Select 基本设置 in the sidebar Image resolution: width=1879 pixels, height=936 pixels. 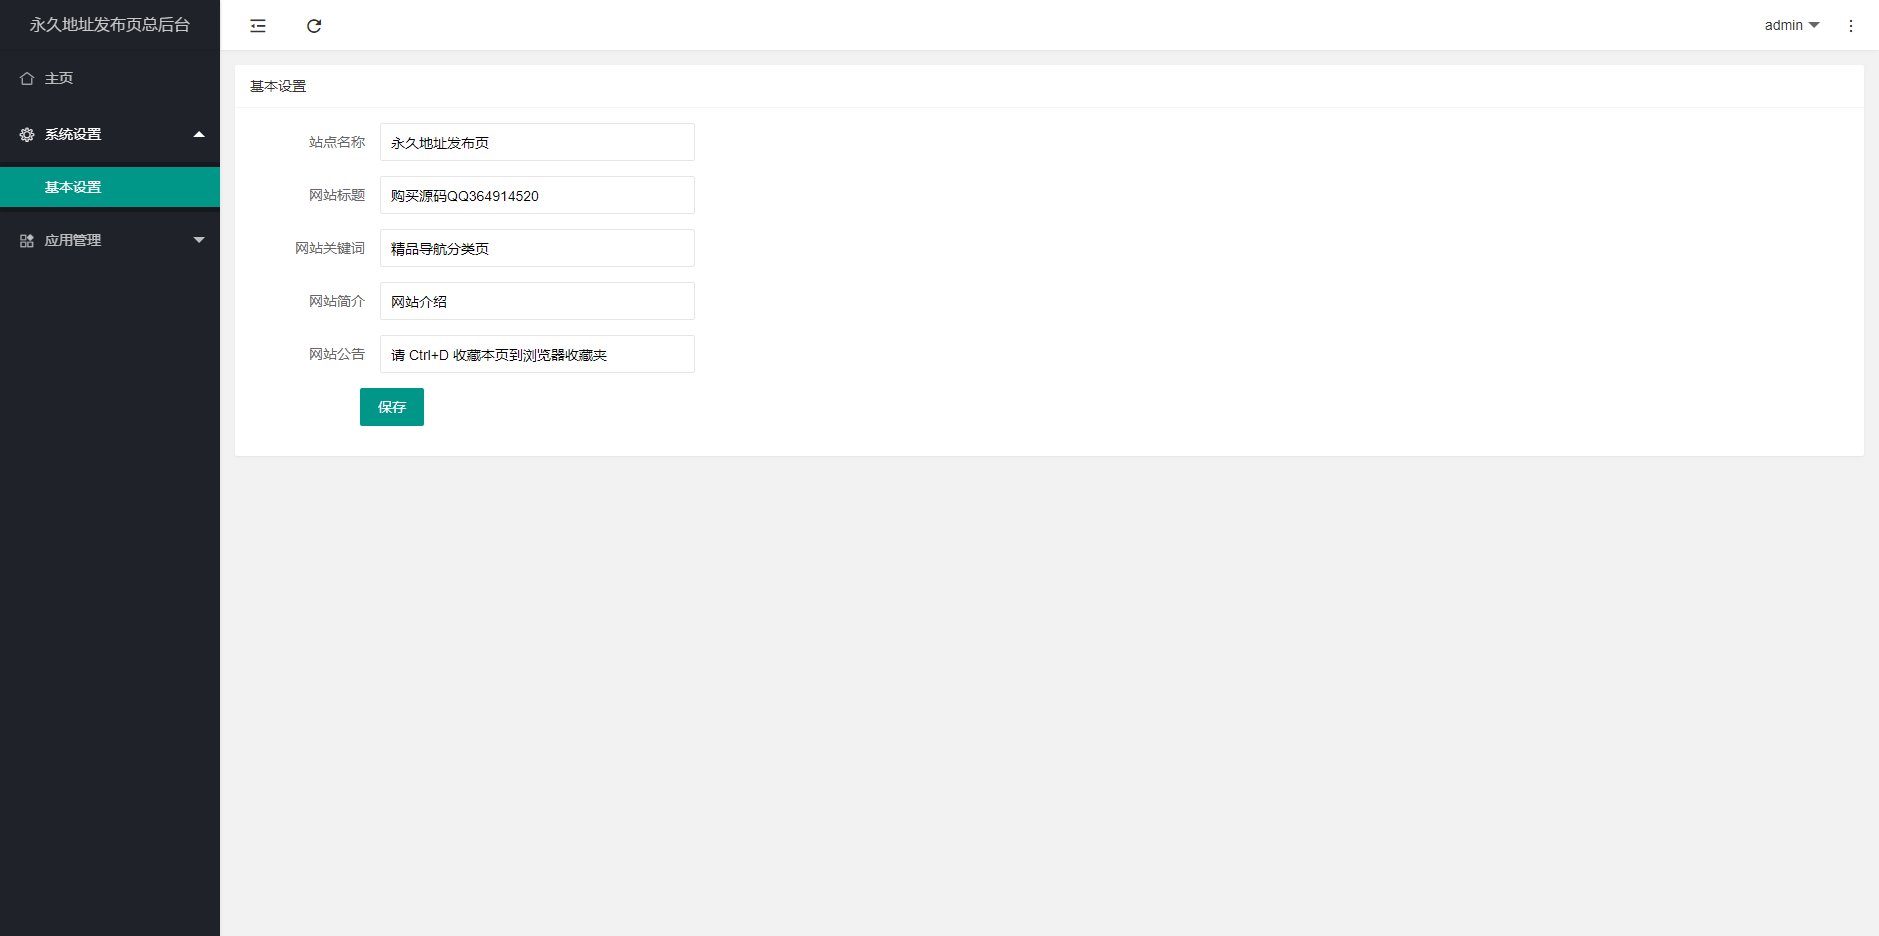(x=73, y=188)
